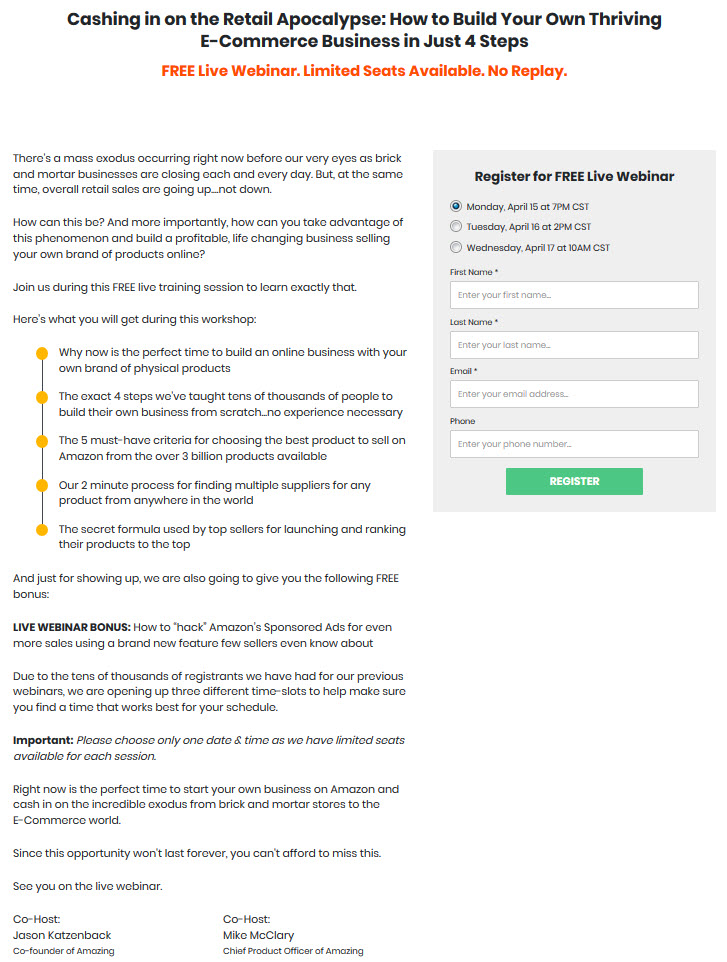
Task: Click the 'Cashing in on the Retail Apocalypse' headline
Action: pyautogui.click(x=364, y=30)
